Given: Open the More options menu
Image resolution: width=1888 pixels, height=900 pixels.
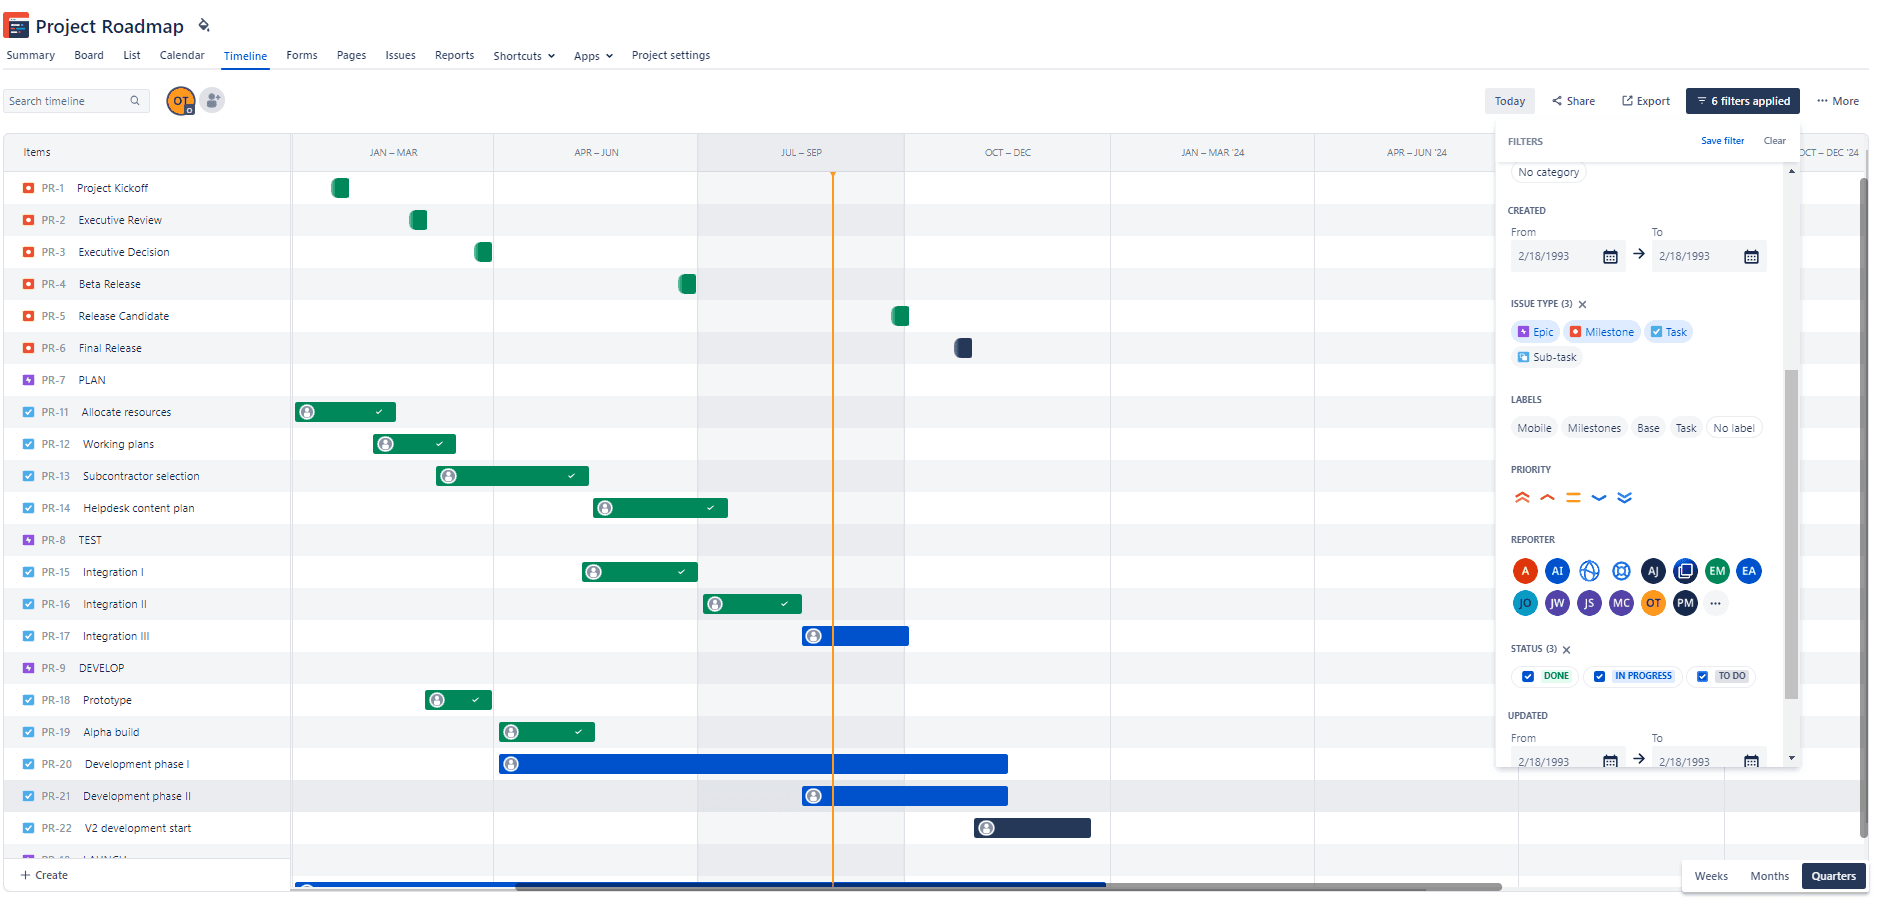Looking at the screenshot, I should pyautogui.click(x=1838, y=100).
